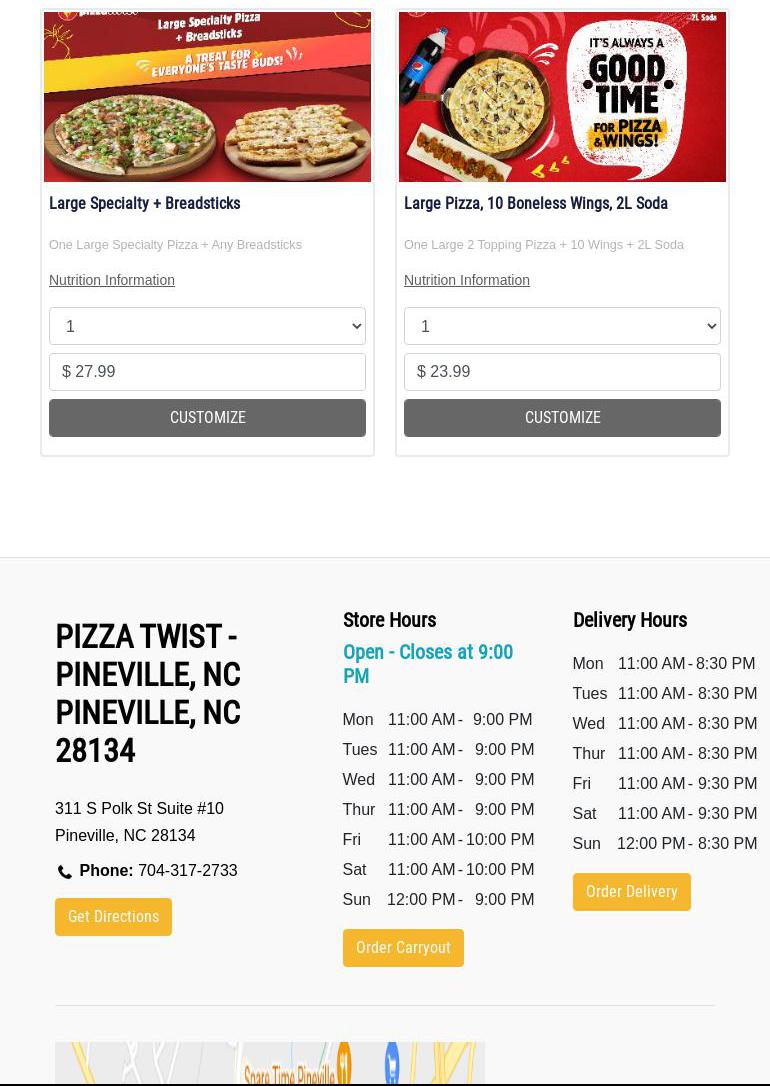Viewport: 770px width, 1086px height.
Task: Click the Good Time for Pizza & Wings image
Action: (x=562, y=97)
